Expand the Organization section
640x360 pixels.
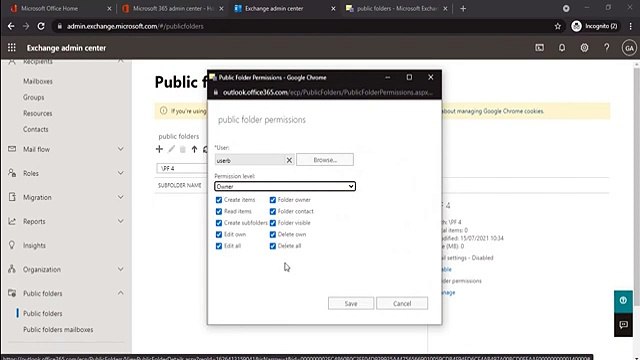pos(120,269)
